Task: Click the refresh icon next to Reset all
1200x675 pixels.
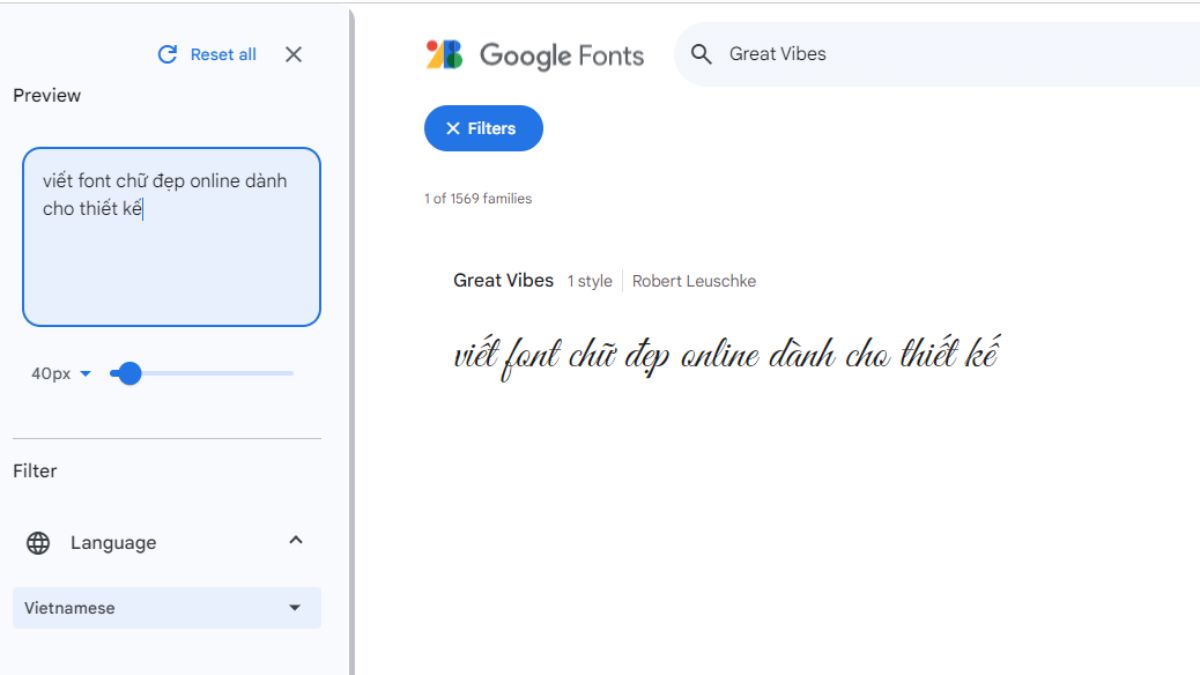Action: (170, 54)
